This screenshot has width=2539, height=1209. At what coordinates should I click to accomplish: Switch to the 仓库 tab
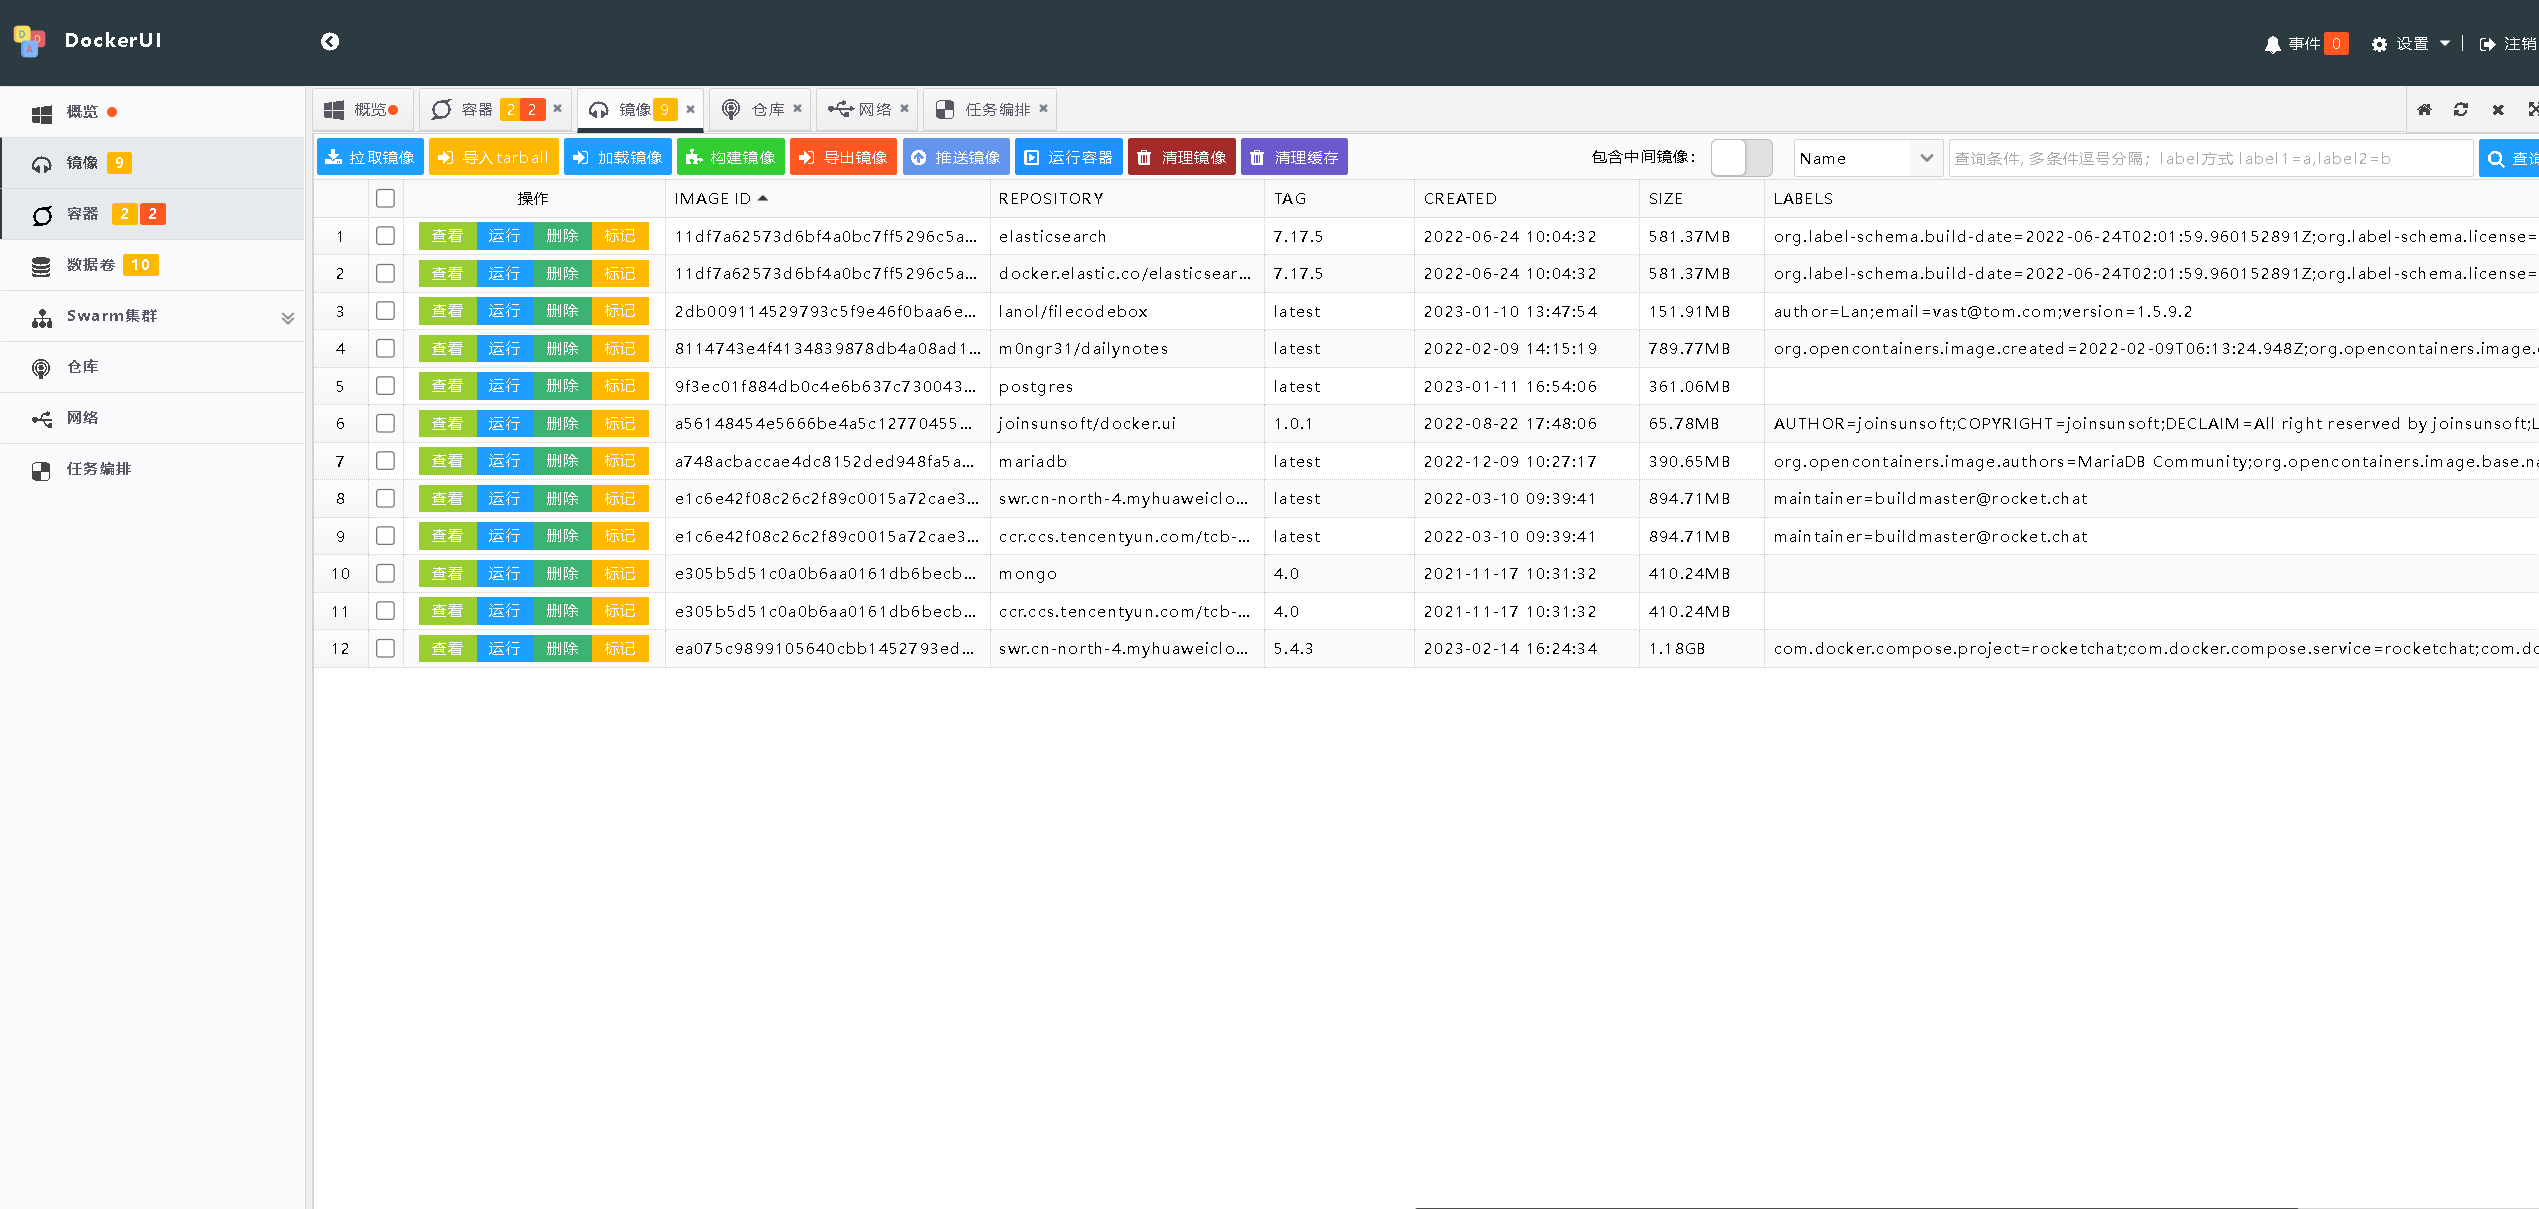pyautogui.click(x=767, y=110)
